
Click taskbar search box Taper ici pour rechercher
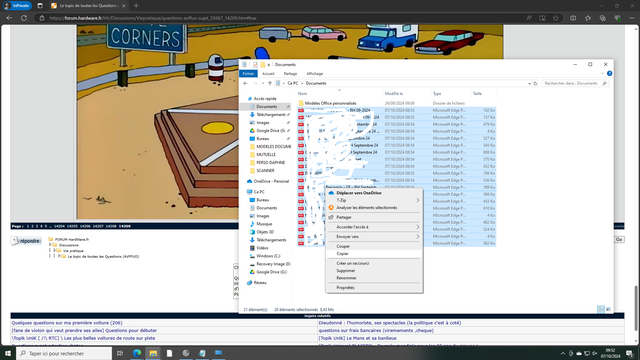pos(64,353)
